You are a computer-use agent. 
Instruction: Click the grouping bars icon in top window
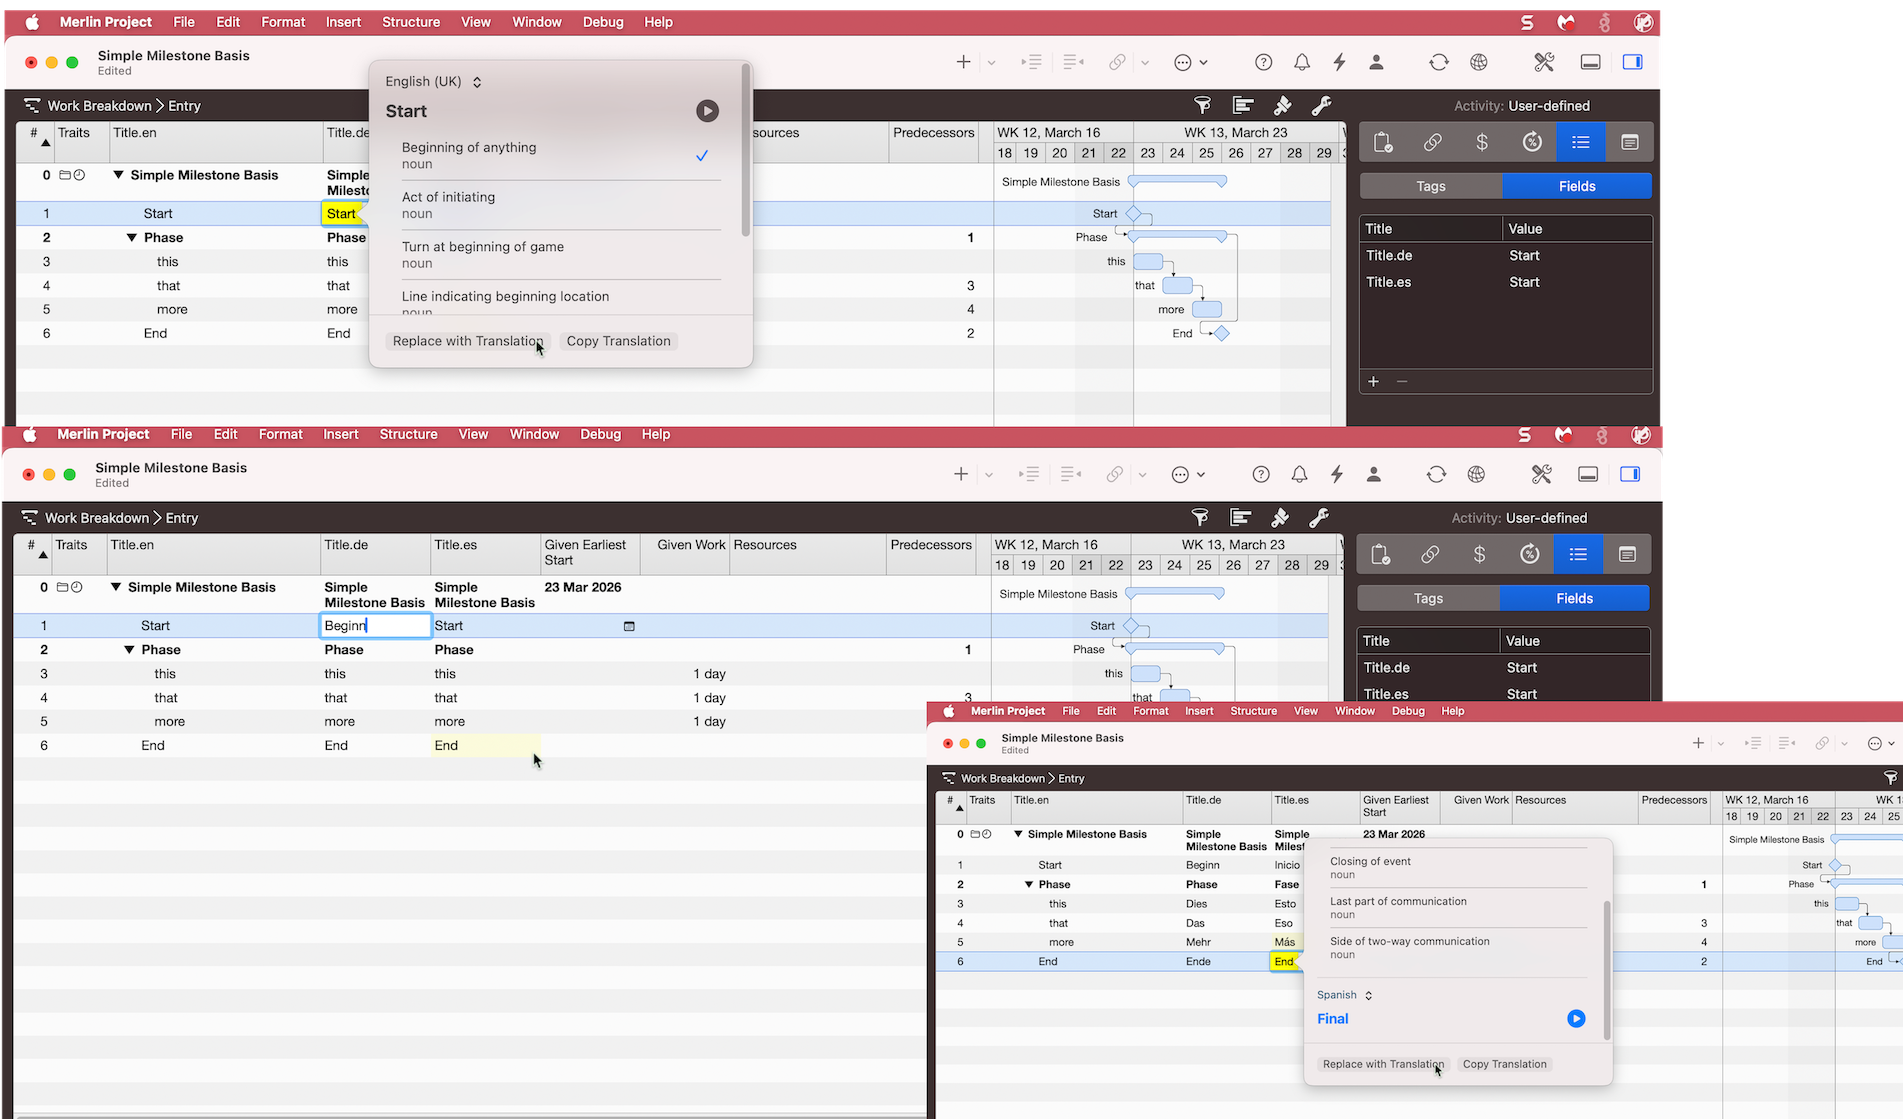coord(1243,105)
